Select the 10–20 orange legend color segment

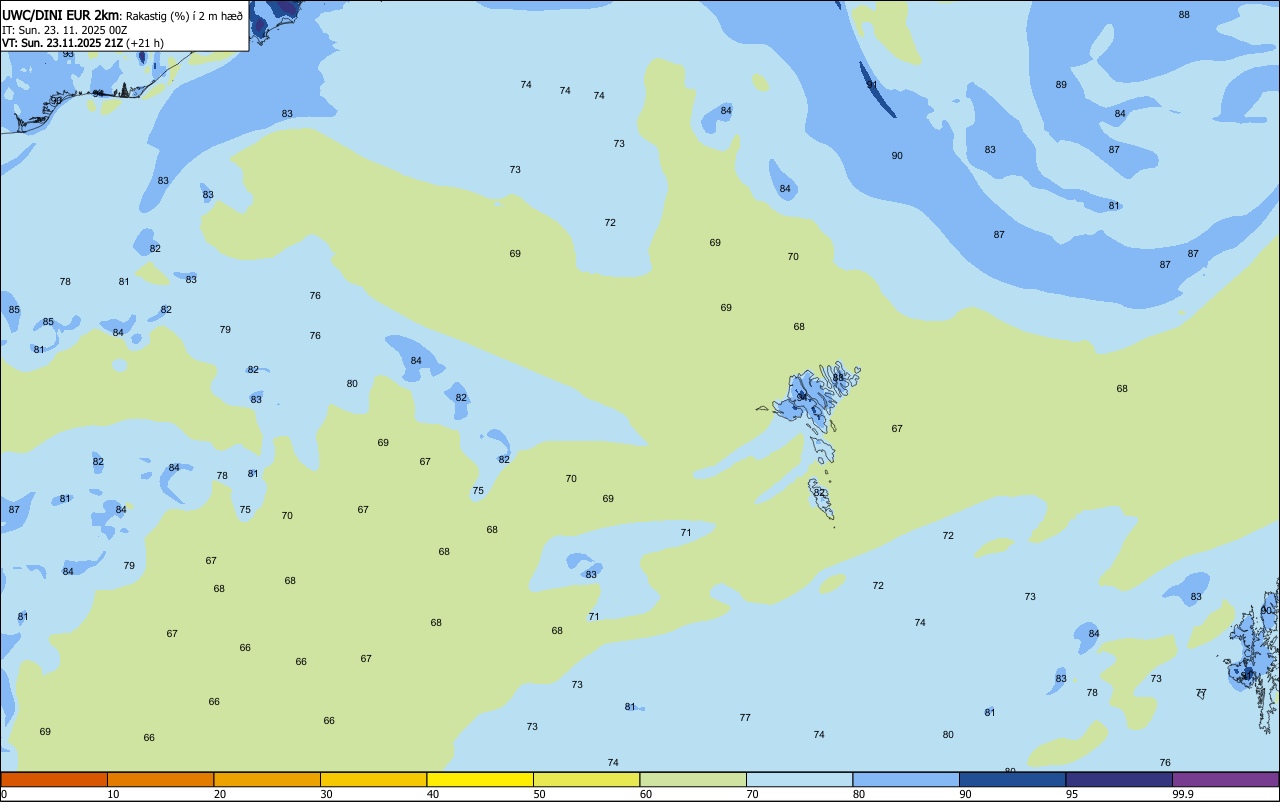[x=160, y=780]
